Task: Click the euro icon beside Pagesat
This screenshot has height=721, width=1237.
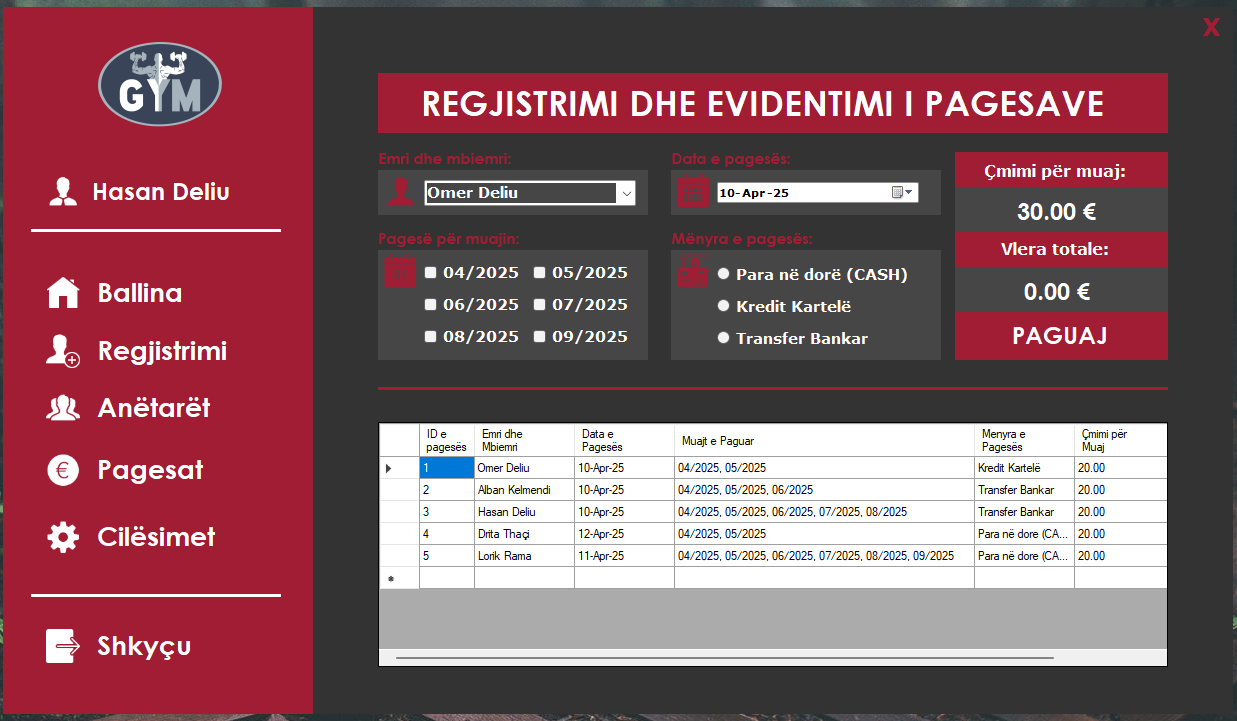Action: pyautogui.click(x=63, y=470)
